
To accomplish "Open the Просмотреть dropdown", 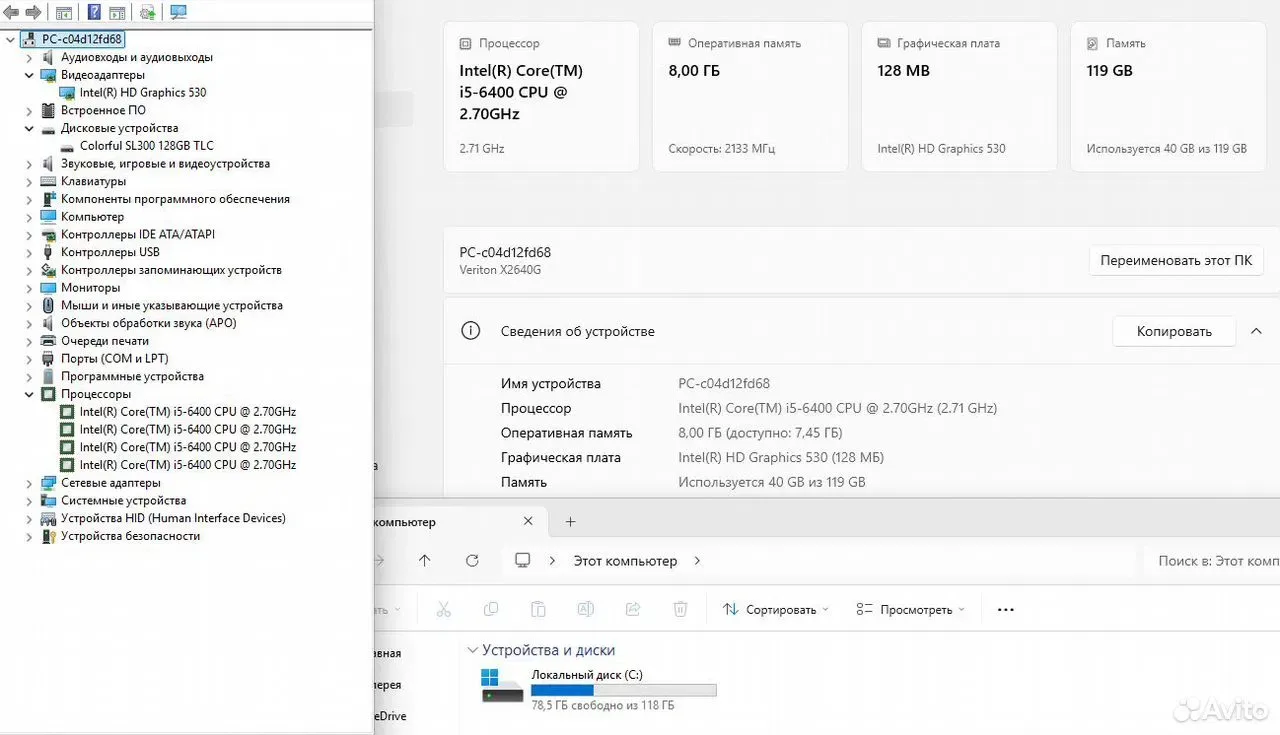I will pos(911,609).
